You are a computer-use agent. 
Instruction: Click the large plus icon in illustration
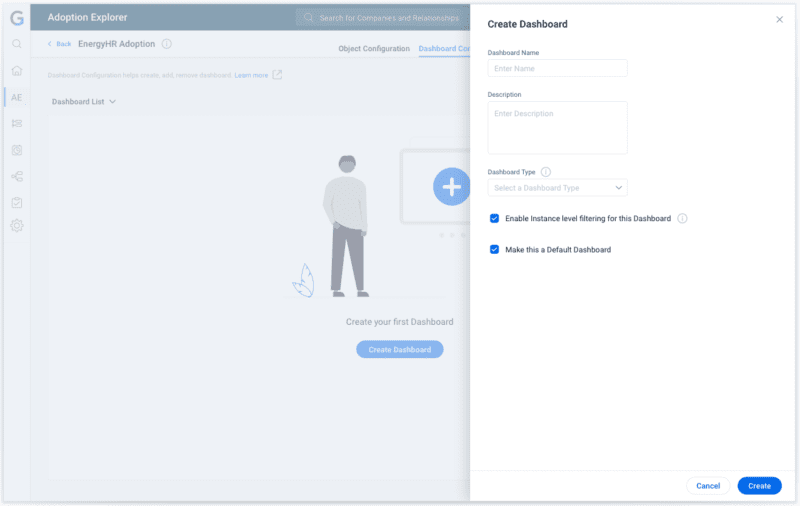(x=451, y=186)
